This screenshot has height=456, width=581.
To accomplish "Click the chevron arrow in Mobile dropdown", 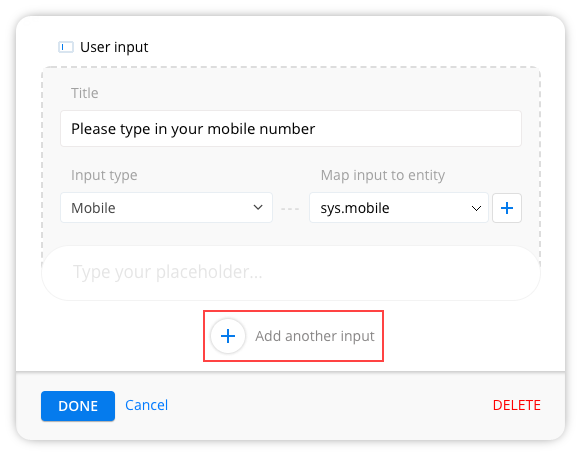I will [x=258, y=207].
